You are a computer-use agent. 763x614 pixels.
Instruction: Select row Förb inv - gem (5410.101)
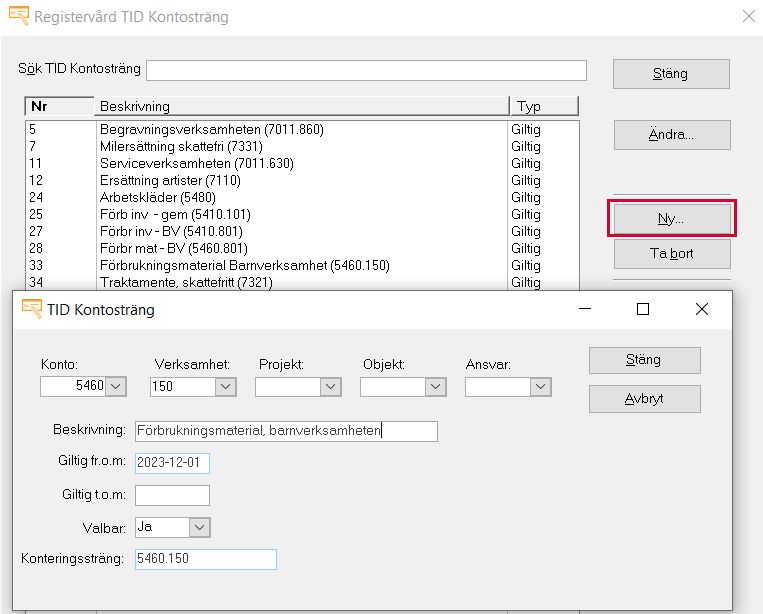point(302,215)
